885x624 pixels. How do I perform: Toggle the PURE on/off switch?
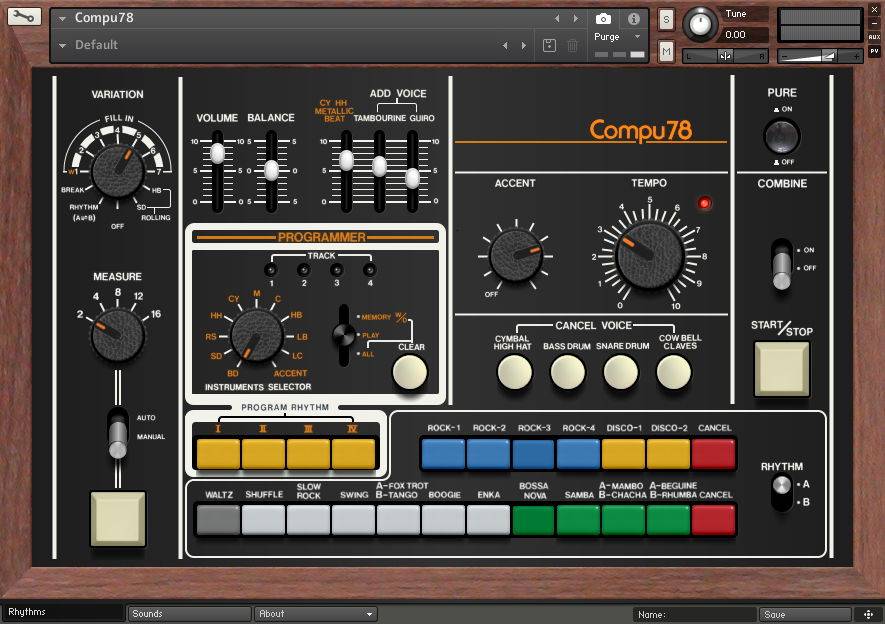[x=781, y=136]
